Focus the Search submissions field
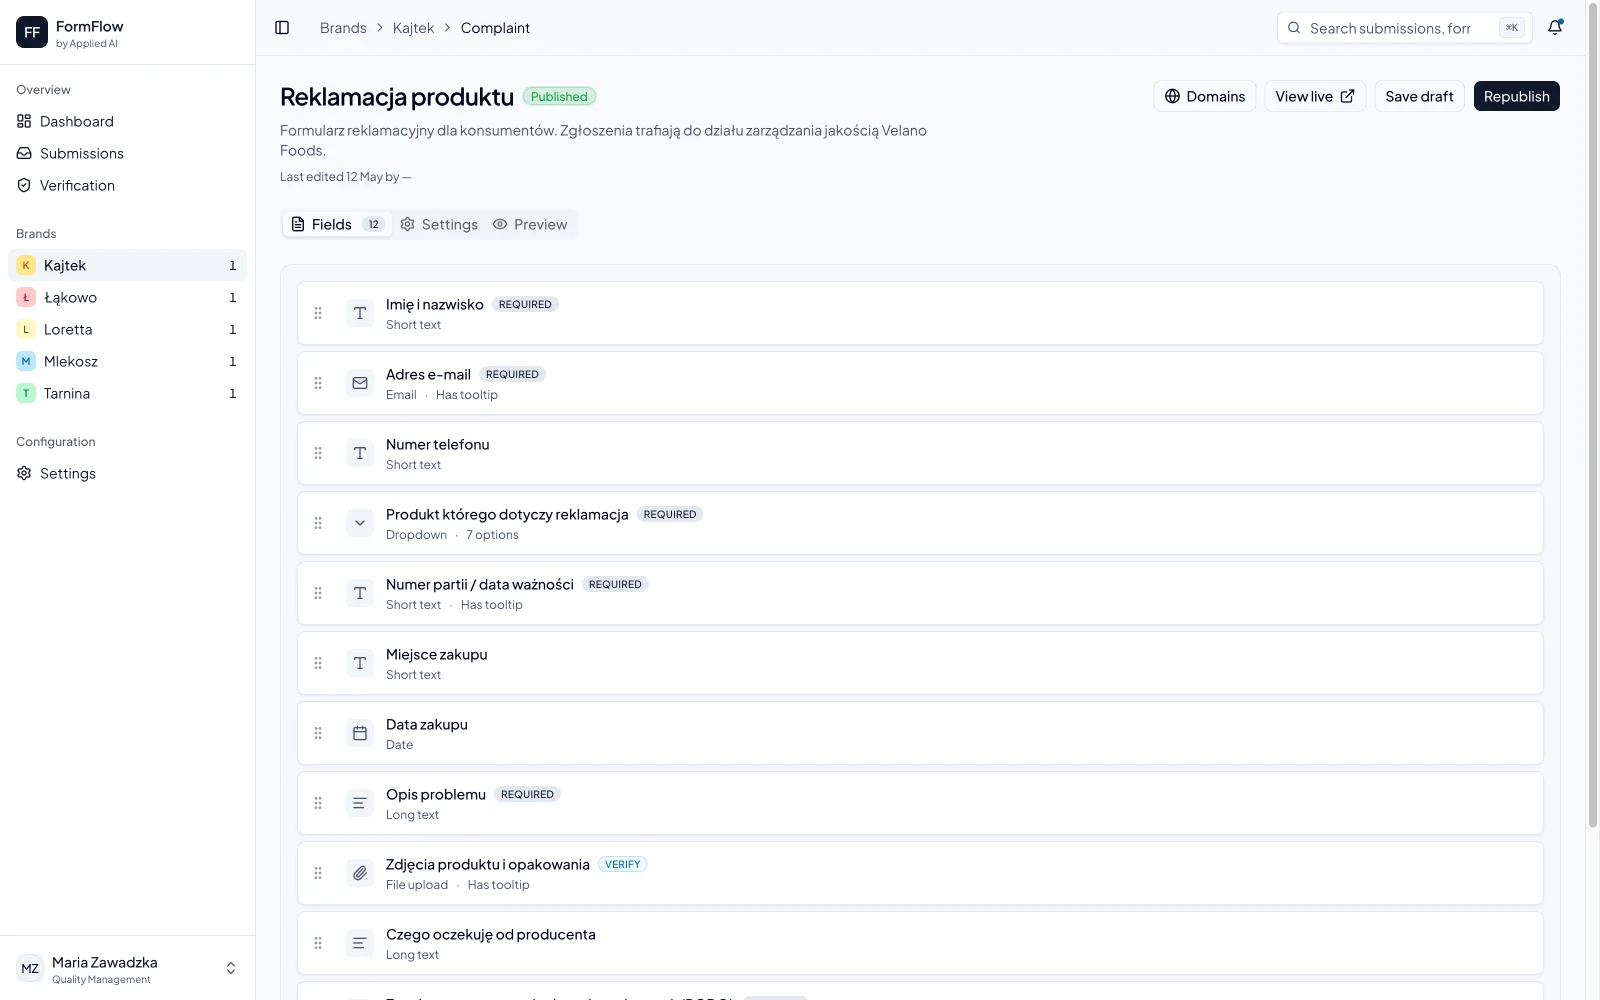 click(x=1404, y=28)
